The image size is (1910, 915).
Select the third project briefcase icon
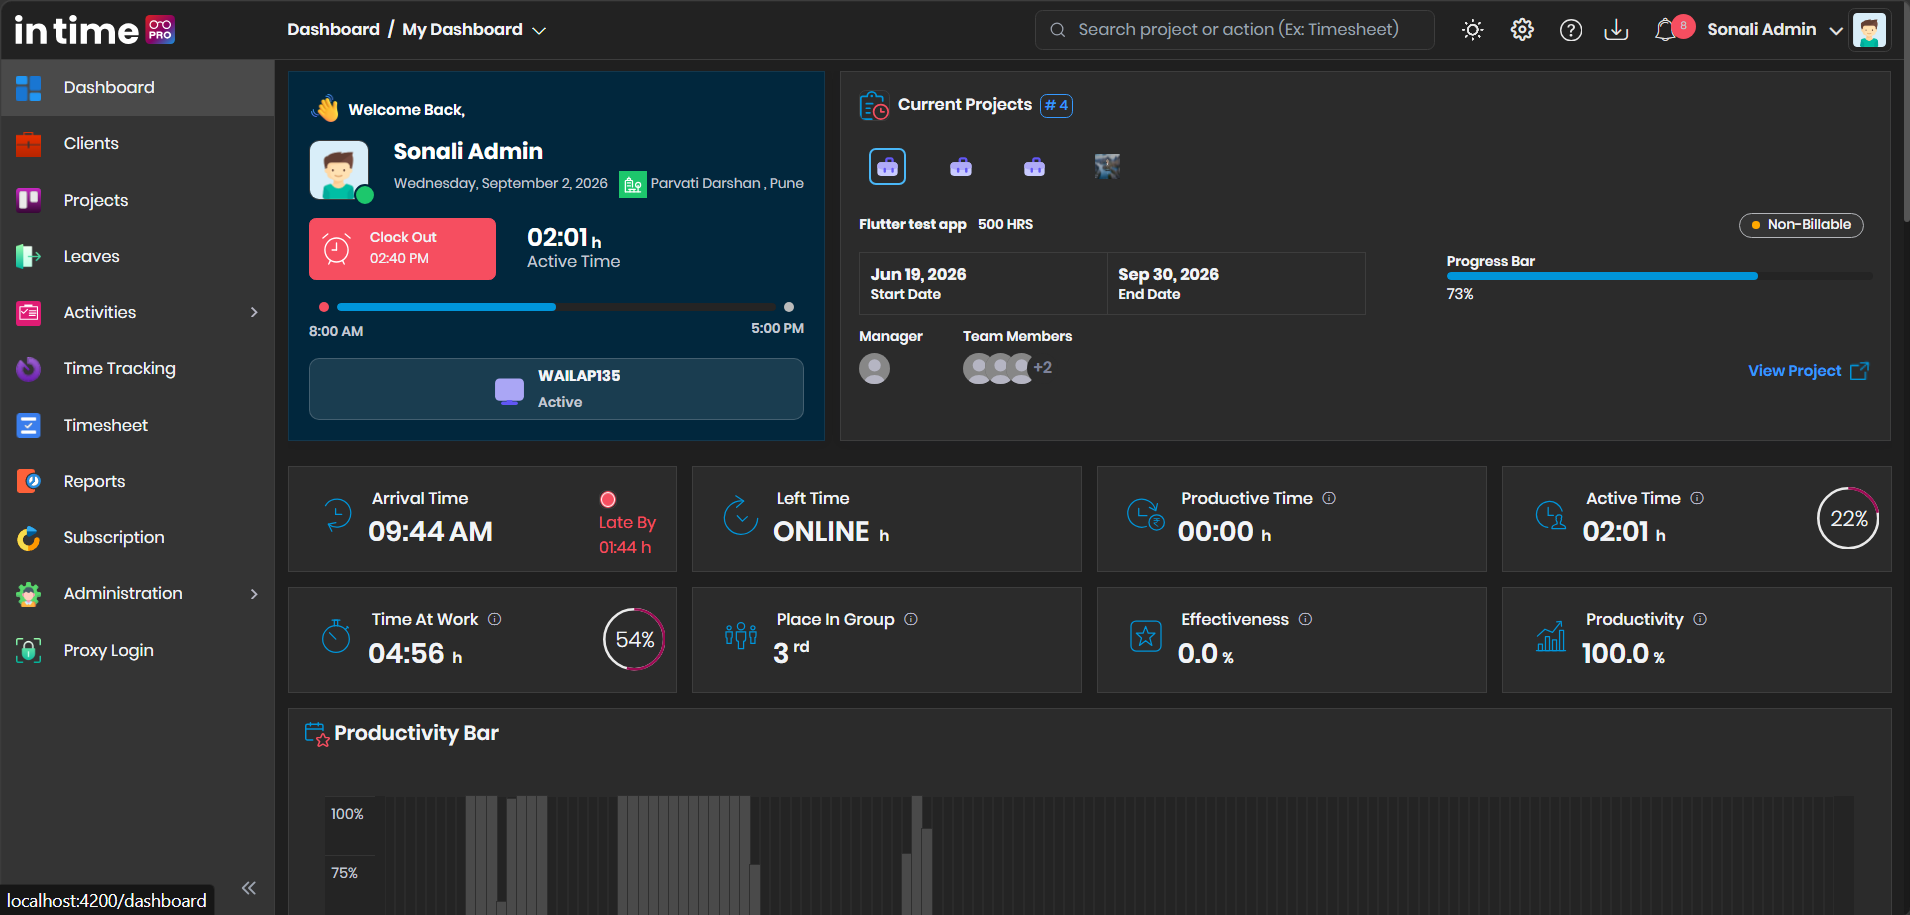pos(1035,167)
